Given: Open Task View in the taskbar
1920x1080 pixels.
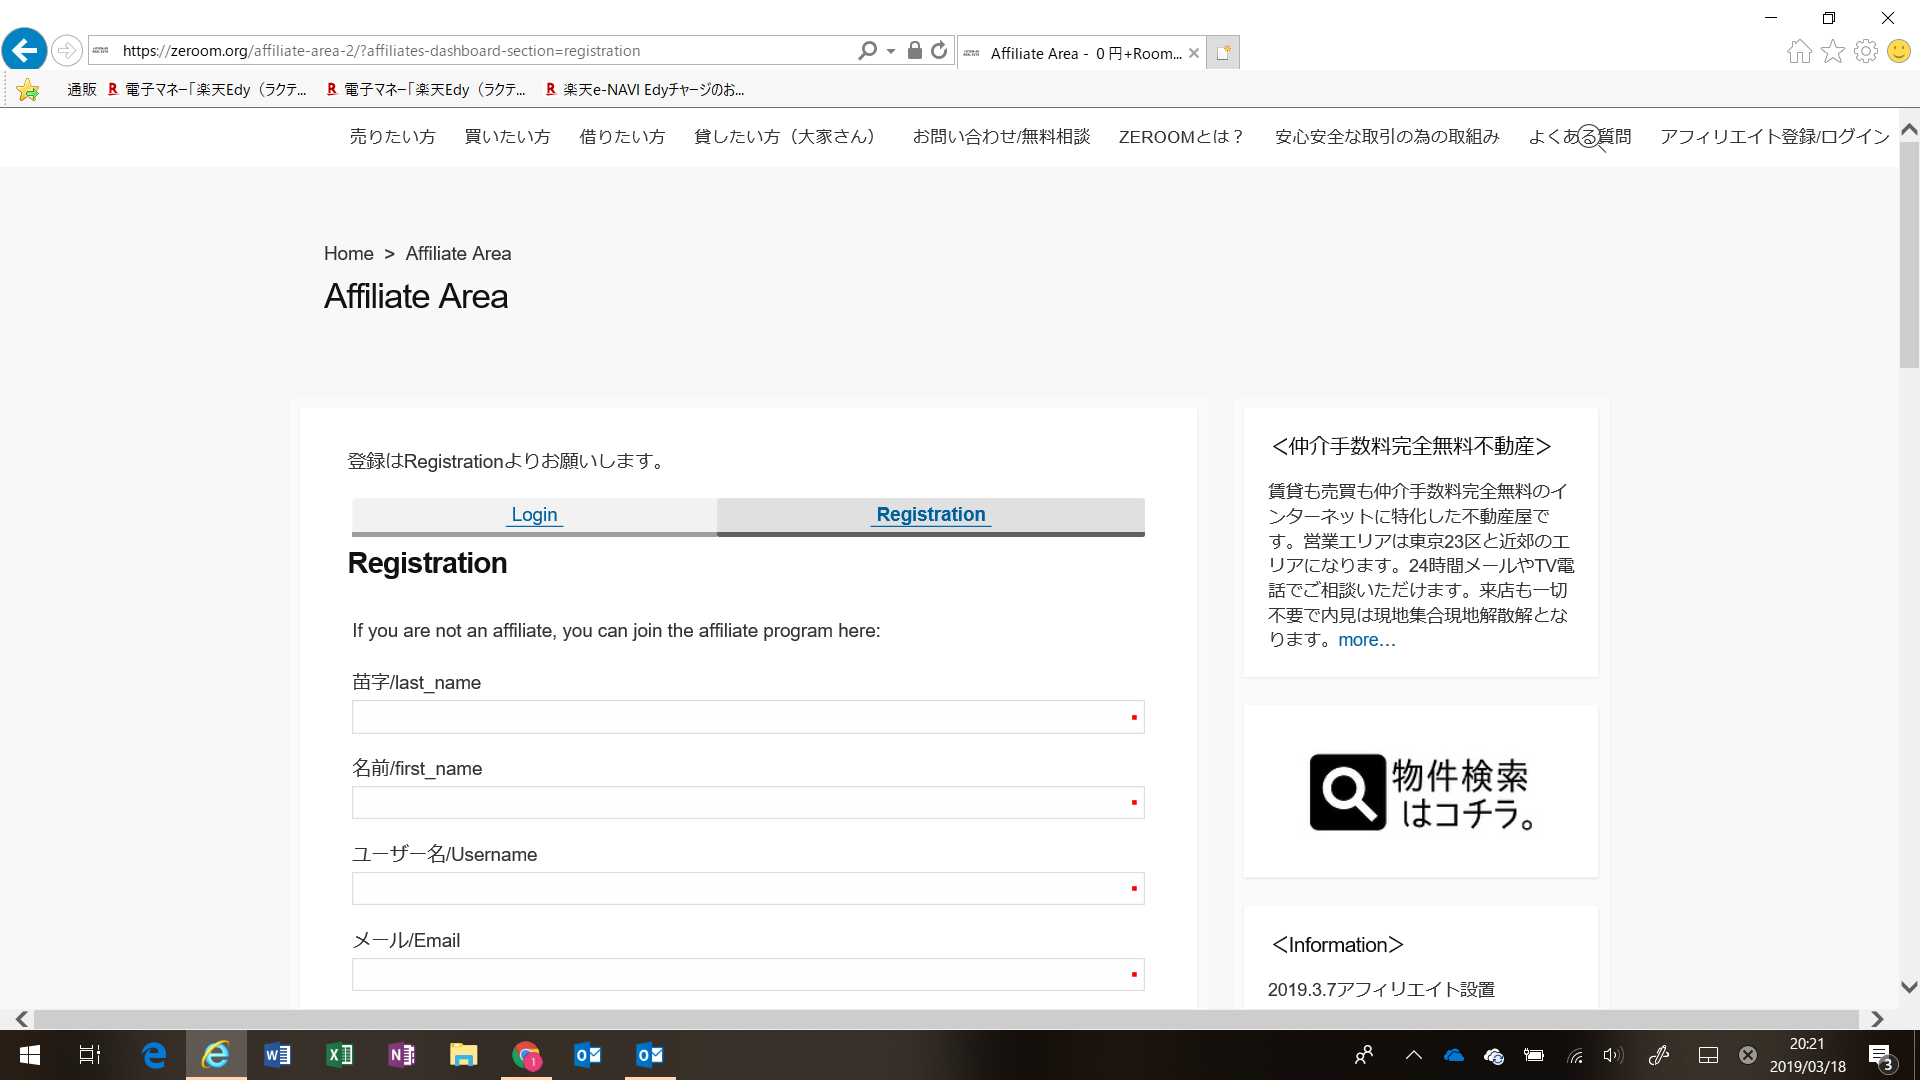Looking at the screenshot, I should click(x=90, y=1055).
